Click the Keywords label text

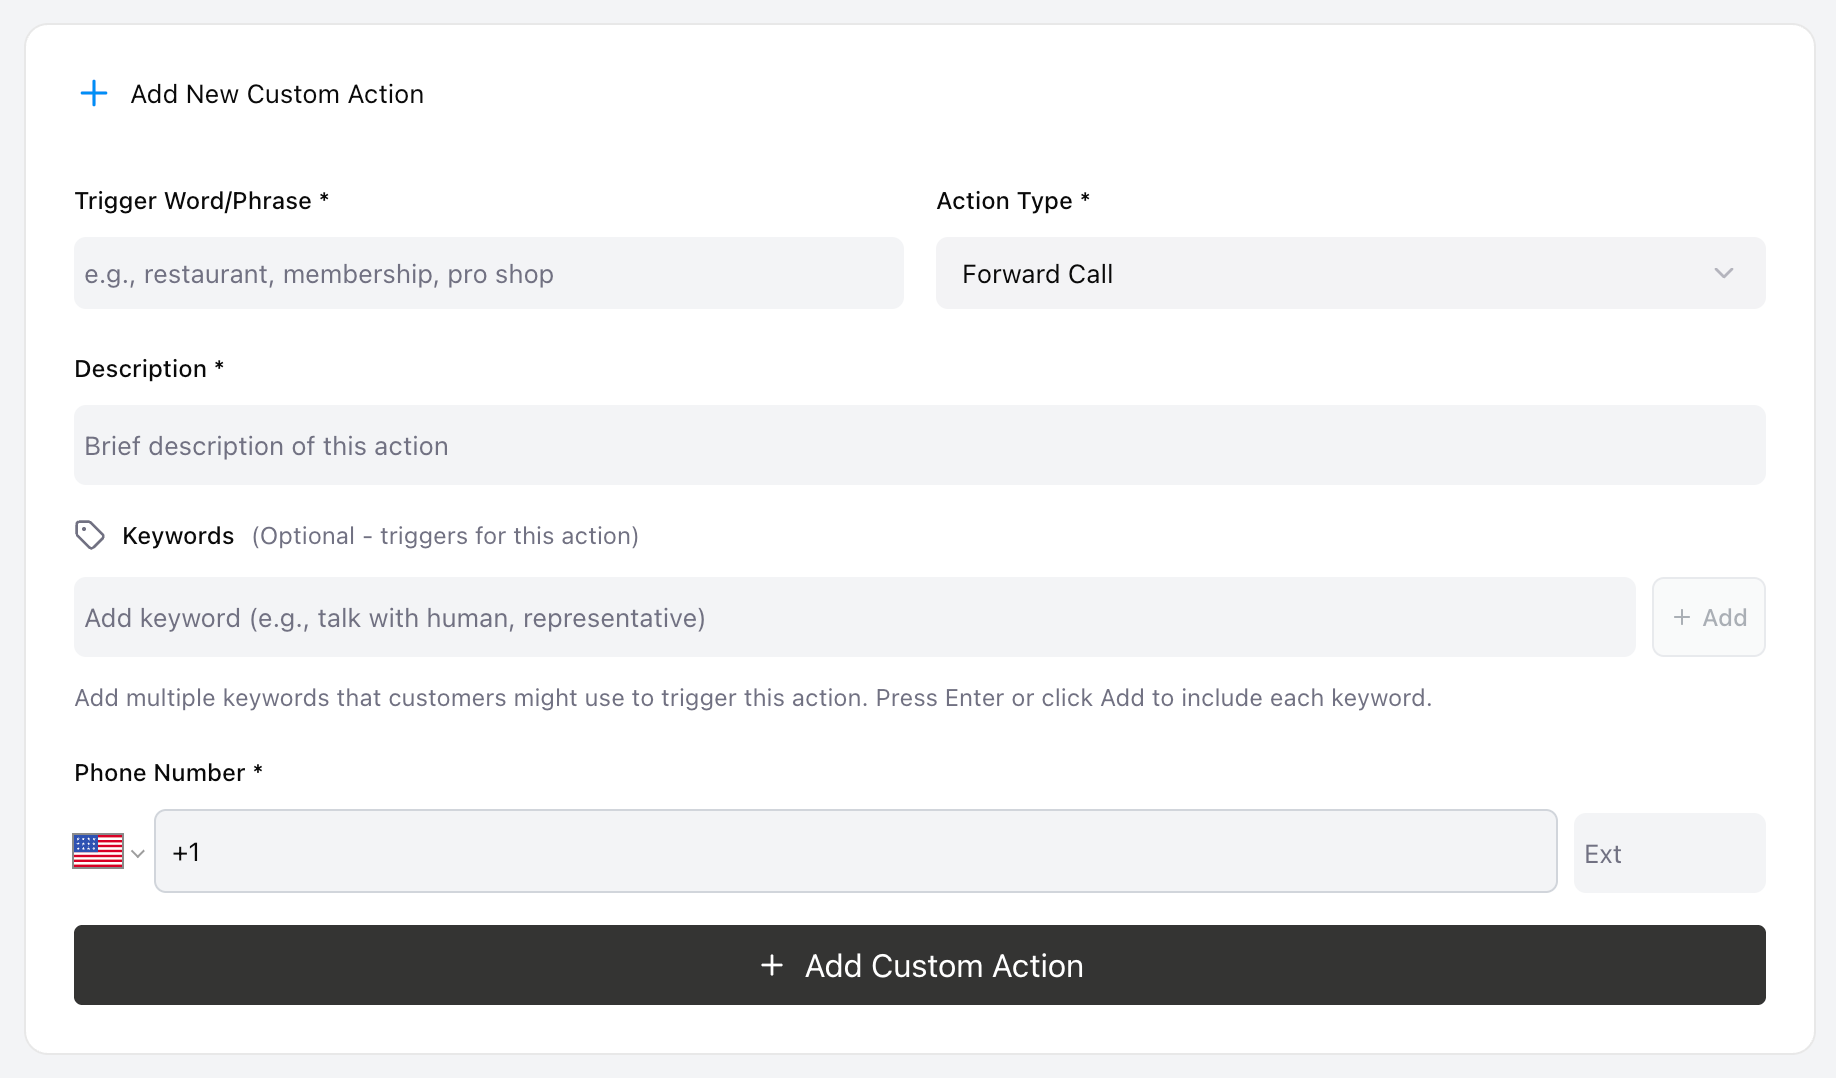tap(178, 536)
